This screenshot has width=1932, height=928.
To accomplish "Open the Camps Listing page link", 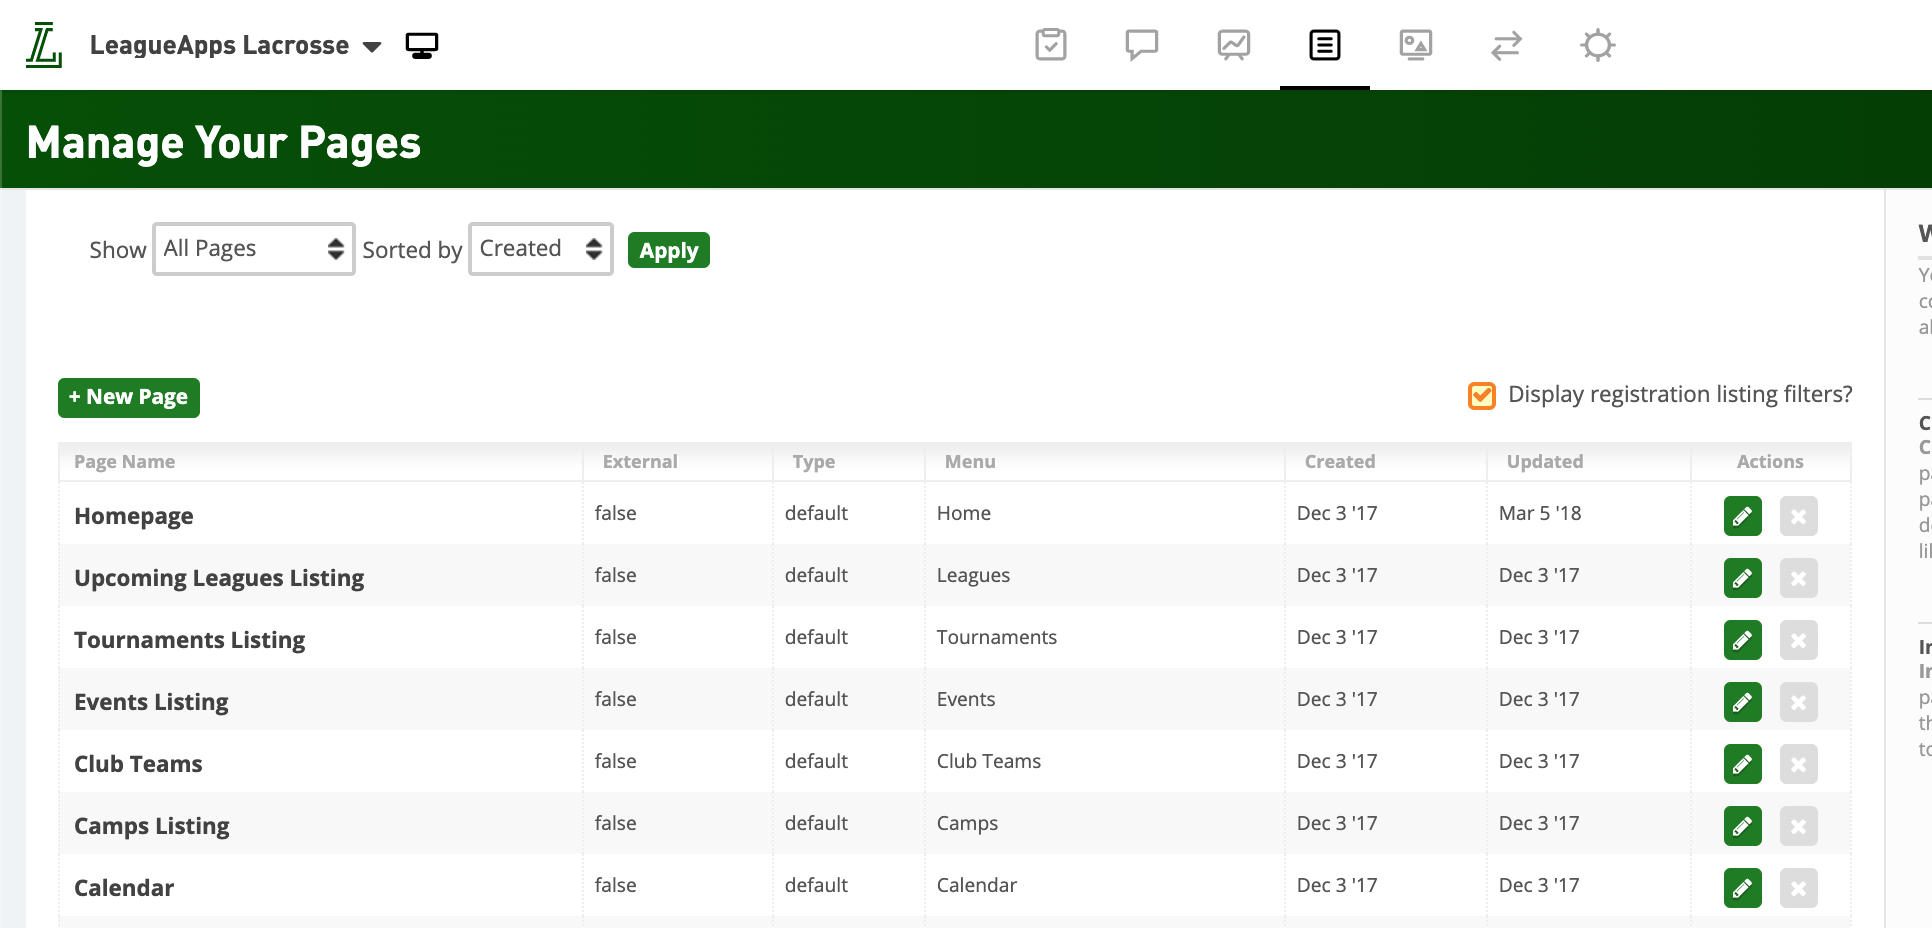I will [x=152, y=826].
